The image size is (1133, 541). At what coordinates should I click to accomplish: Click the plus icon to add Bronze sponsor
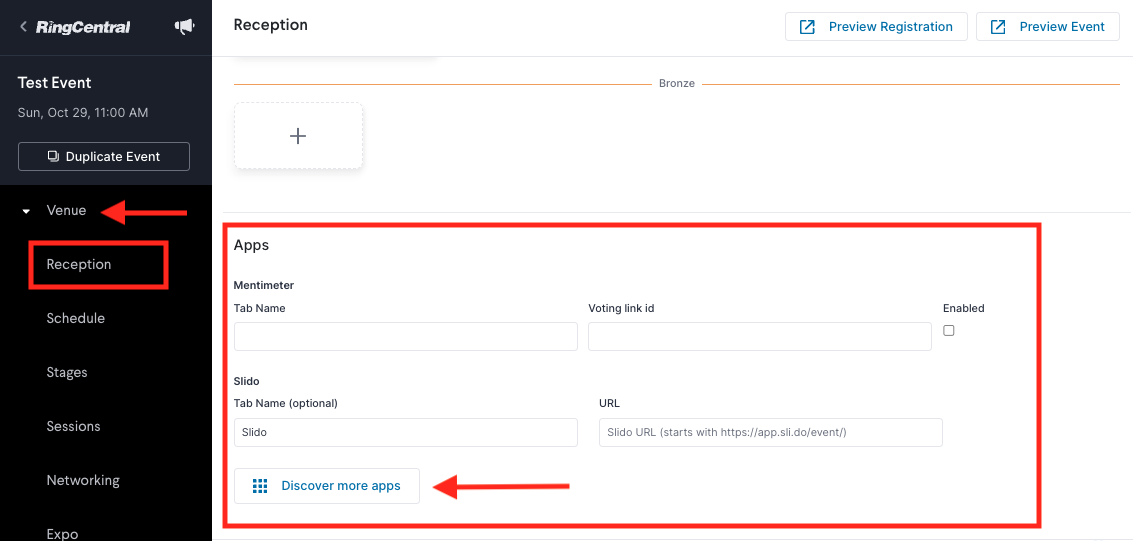298,136
